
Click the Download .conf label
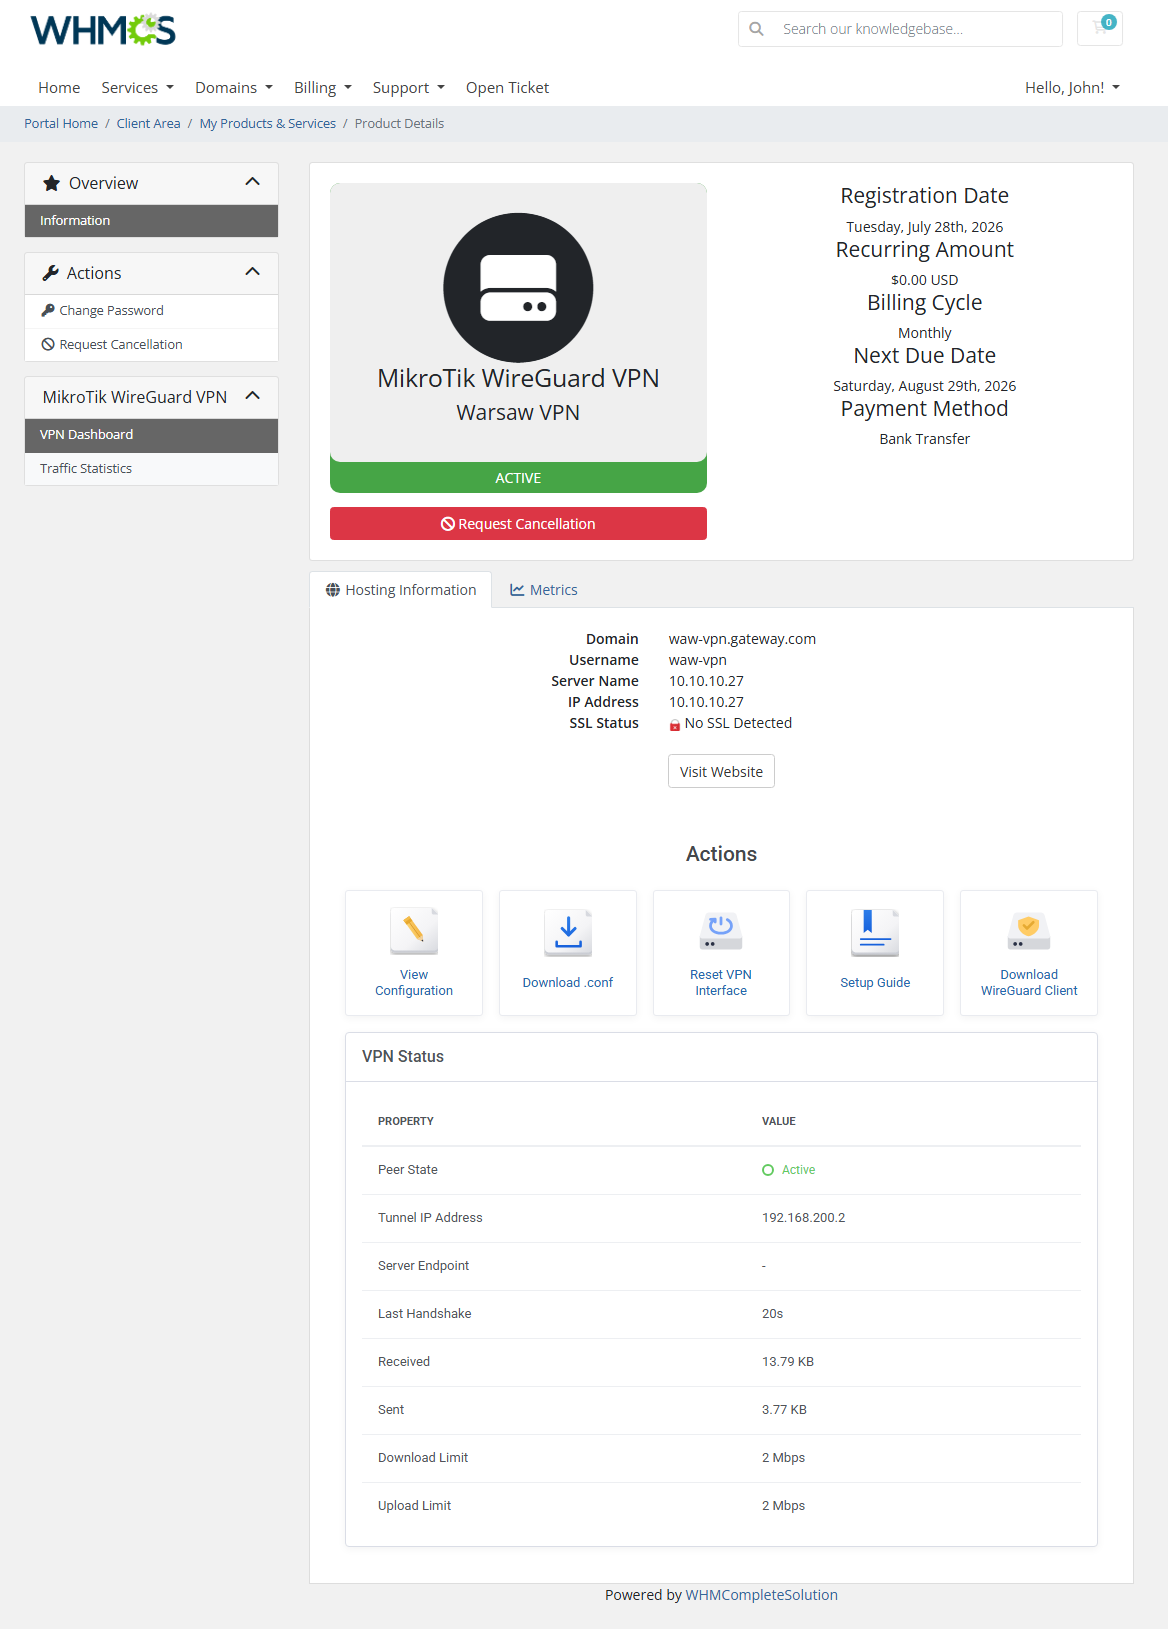[568, 983]
